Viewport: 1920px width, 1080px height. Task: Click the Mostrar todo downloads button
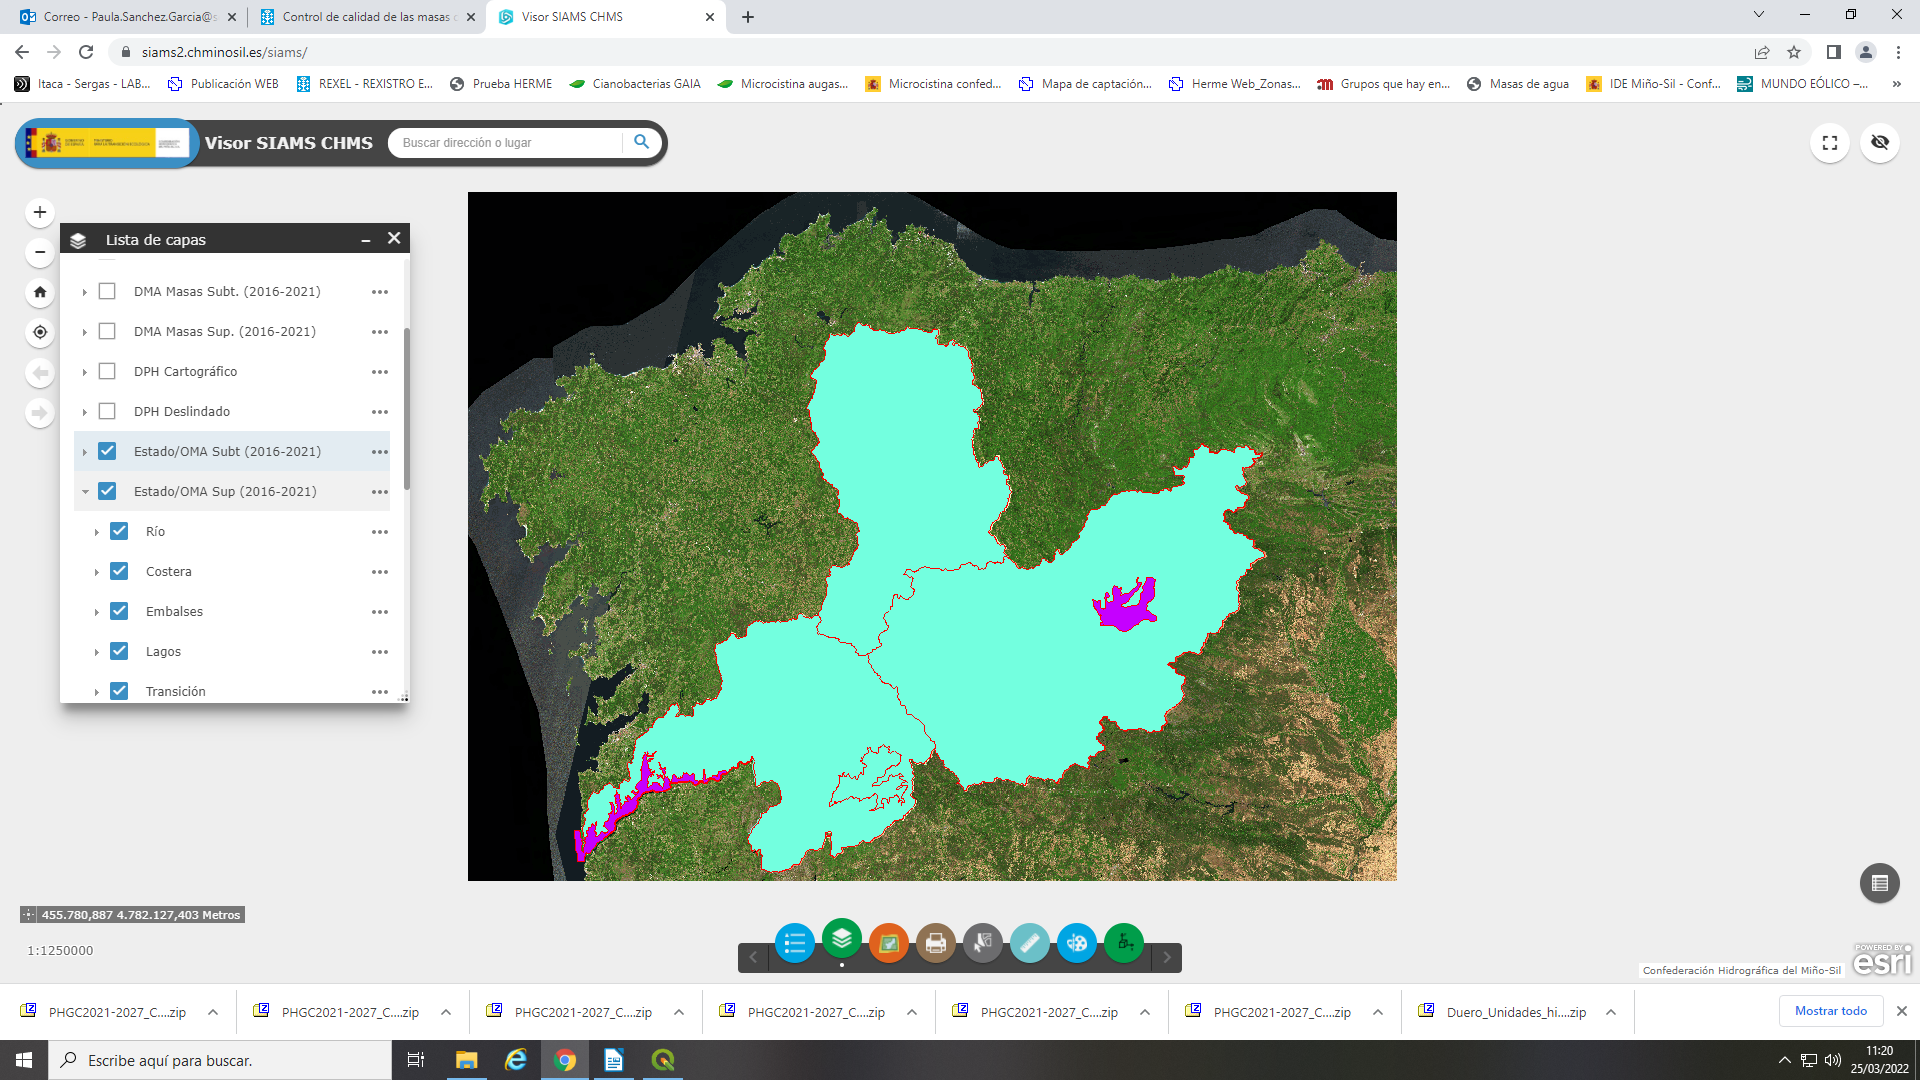[x=1830, y=1011]
